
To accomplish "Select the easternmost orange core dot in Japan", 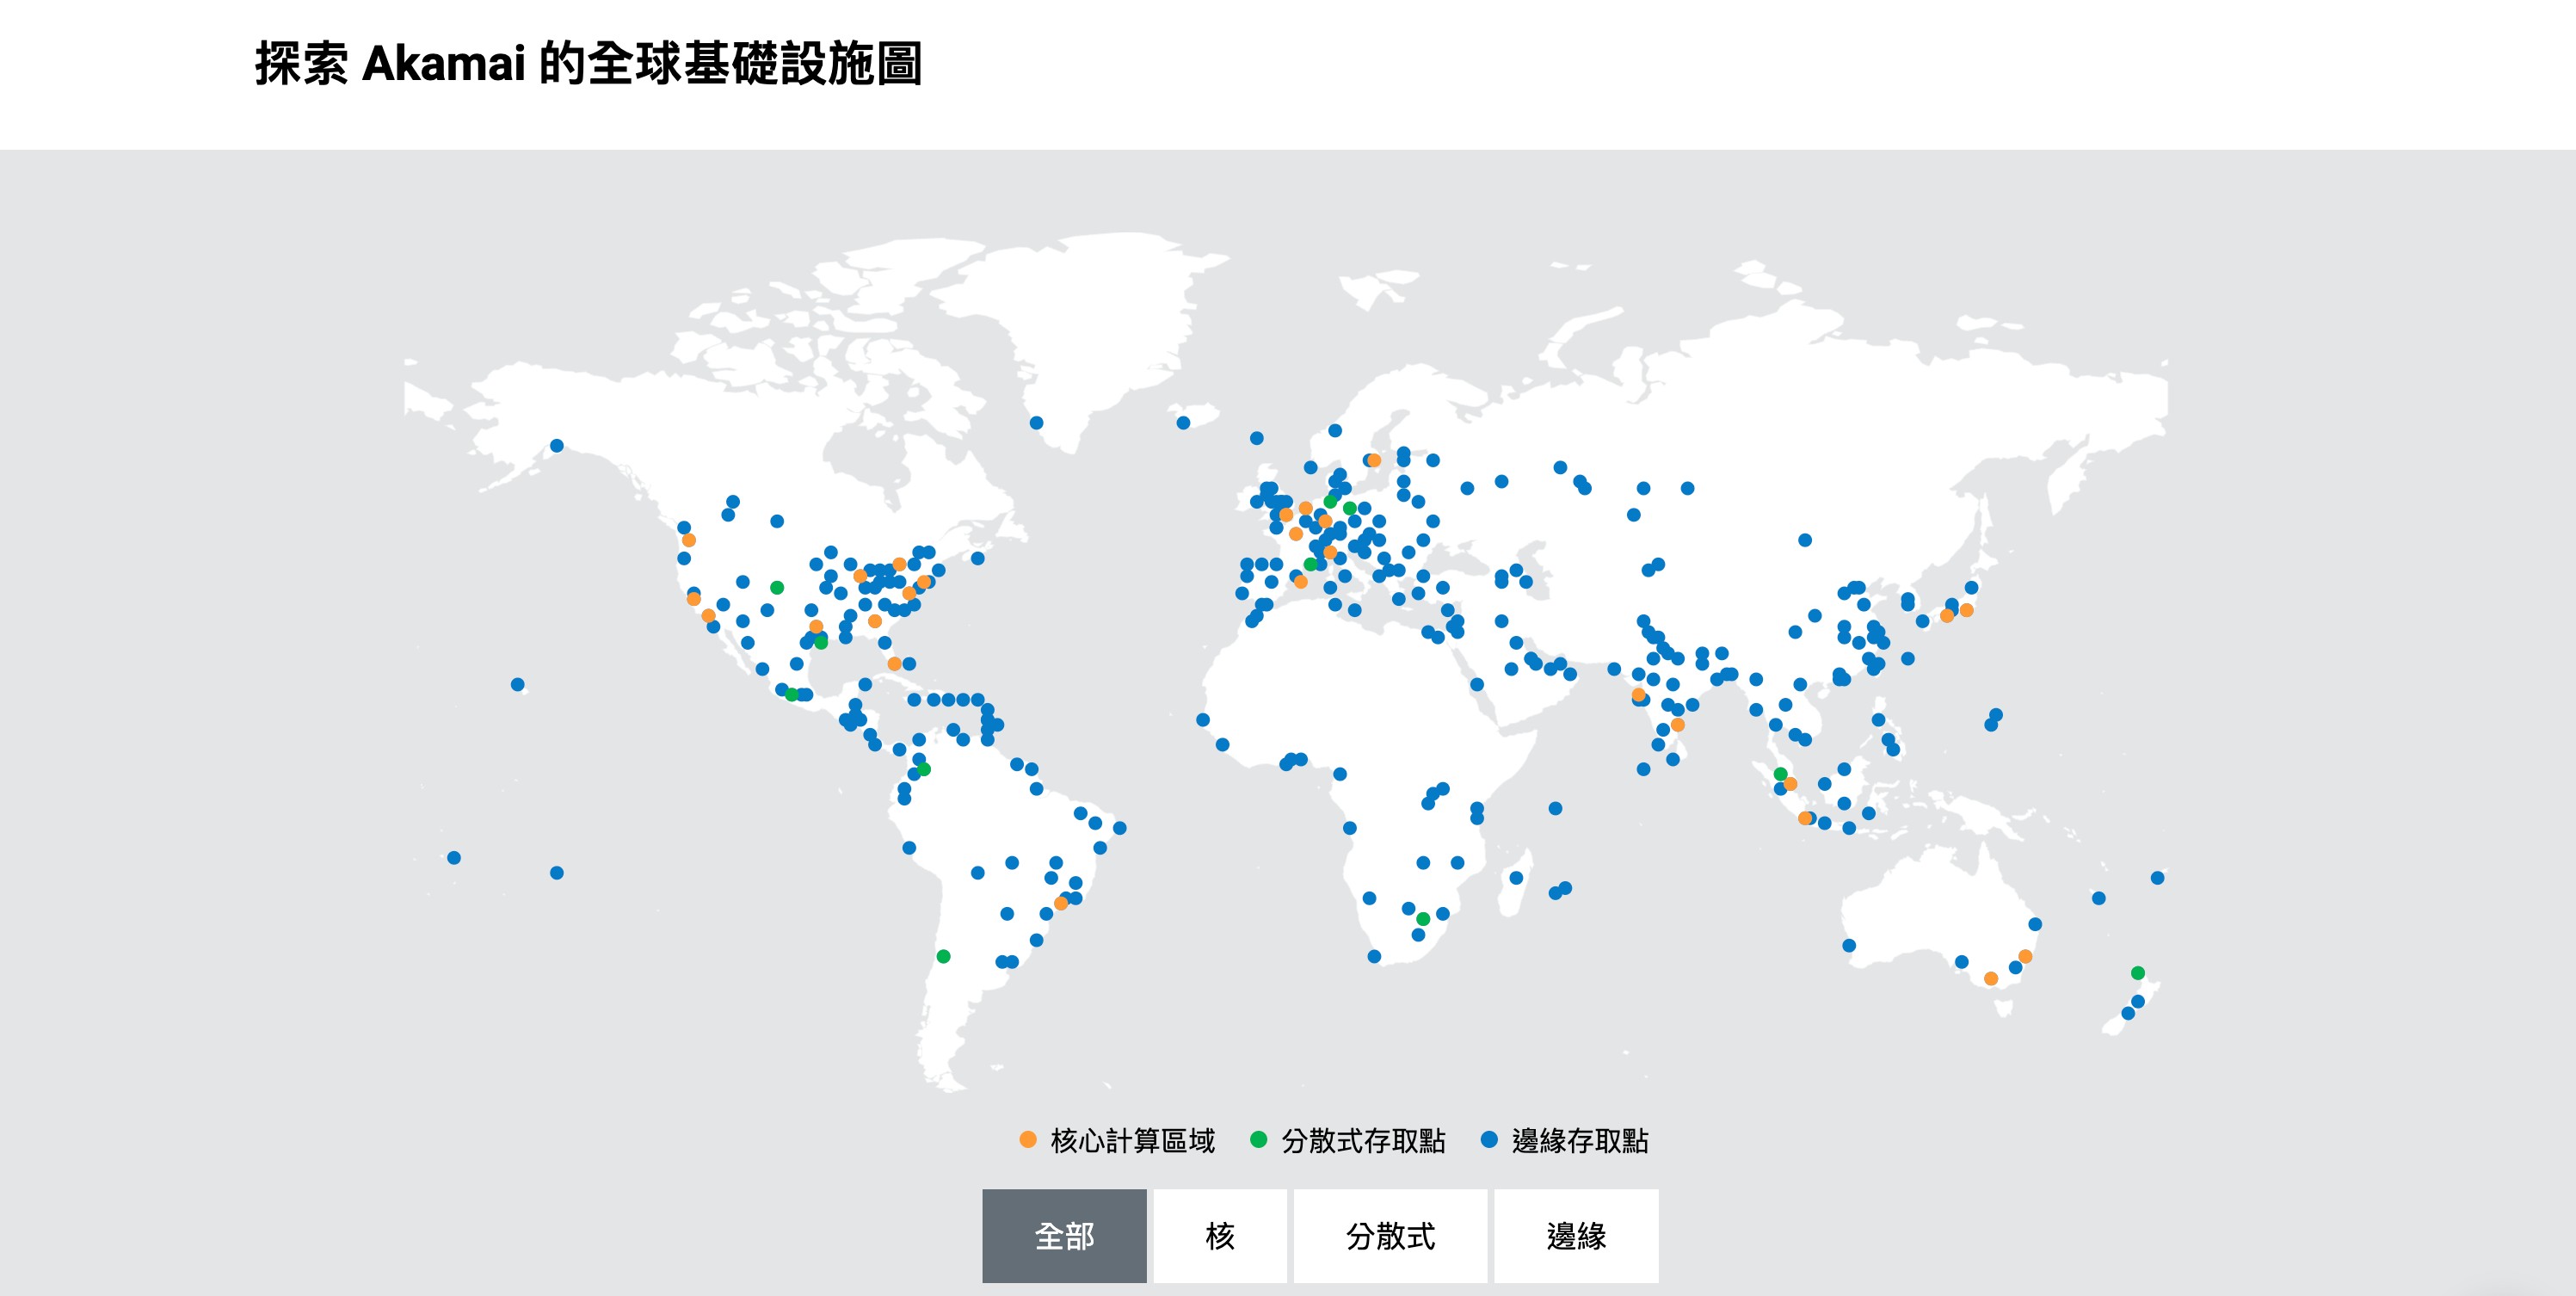I will pos(1967,610).
